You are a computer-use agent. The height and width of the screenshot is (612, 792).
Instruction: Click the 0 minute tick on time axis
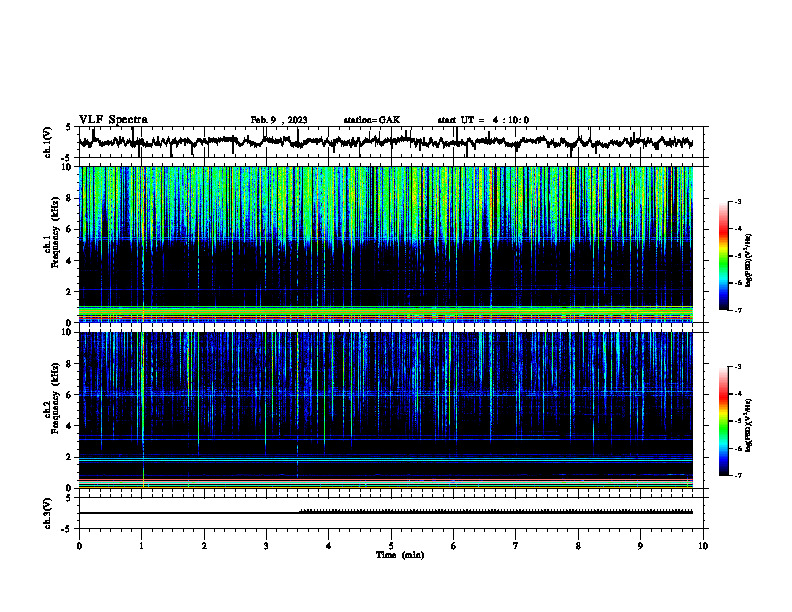(79, 546)
